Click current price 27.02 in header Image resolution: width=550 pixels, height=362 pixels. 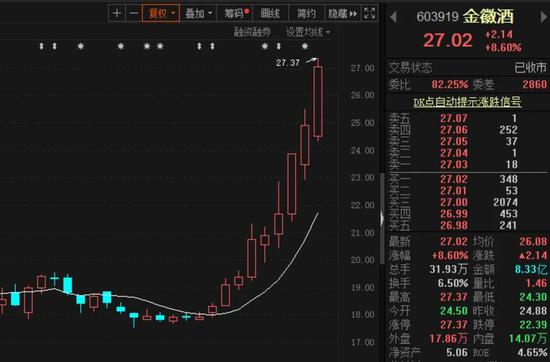448,40
